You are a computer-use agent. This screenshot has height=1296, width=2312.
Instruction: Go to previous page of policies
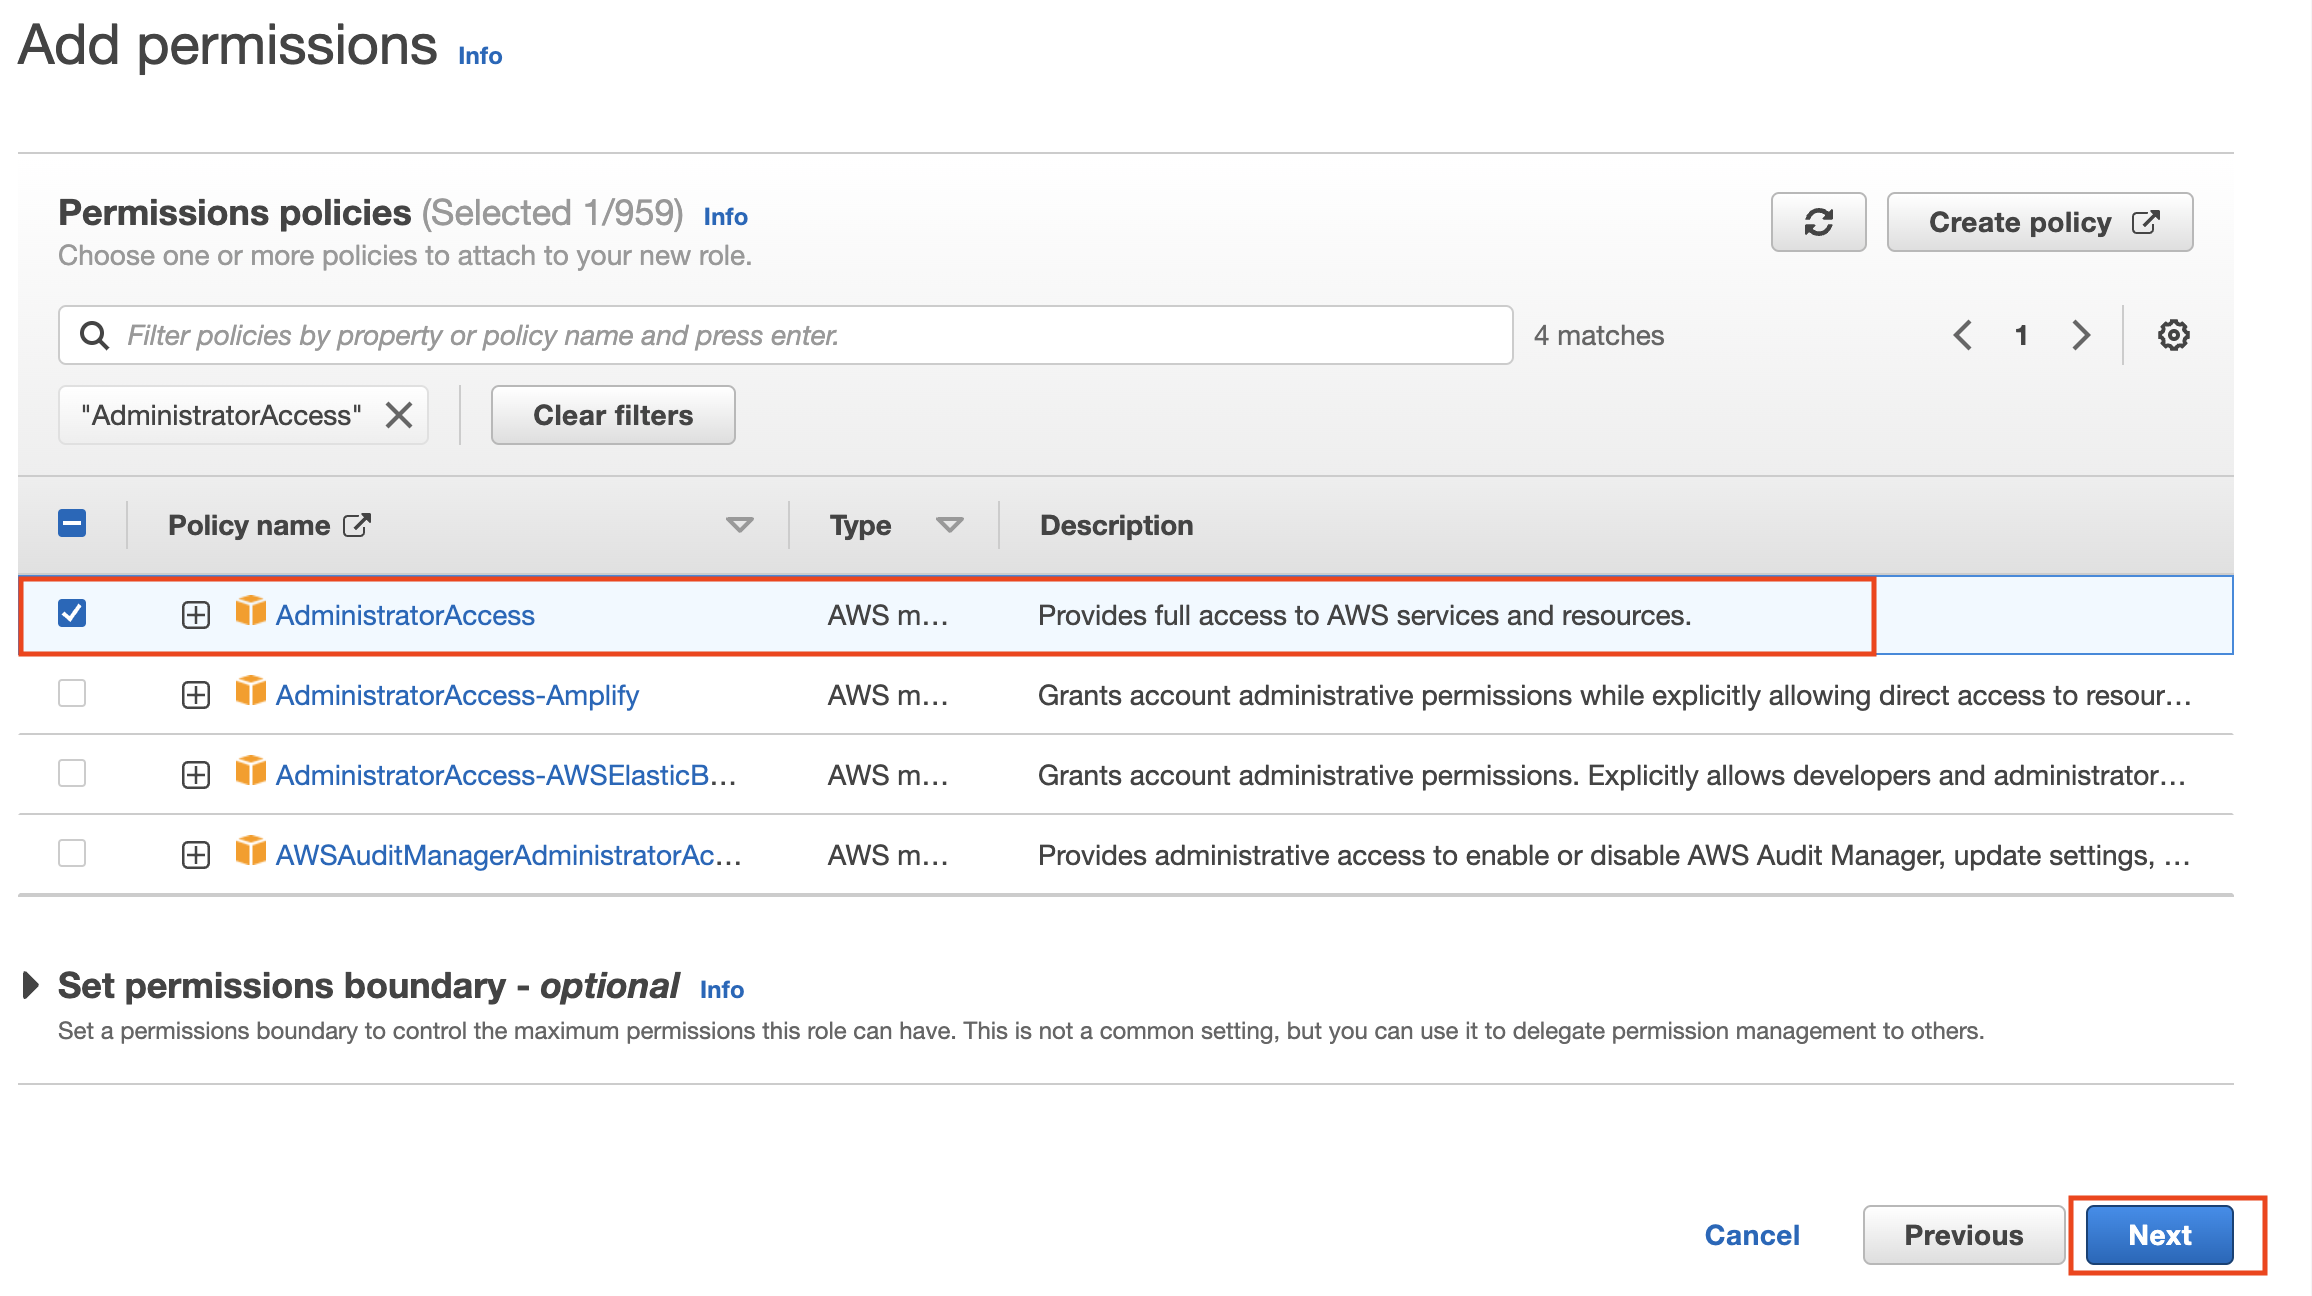tap(1962, 335)
